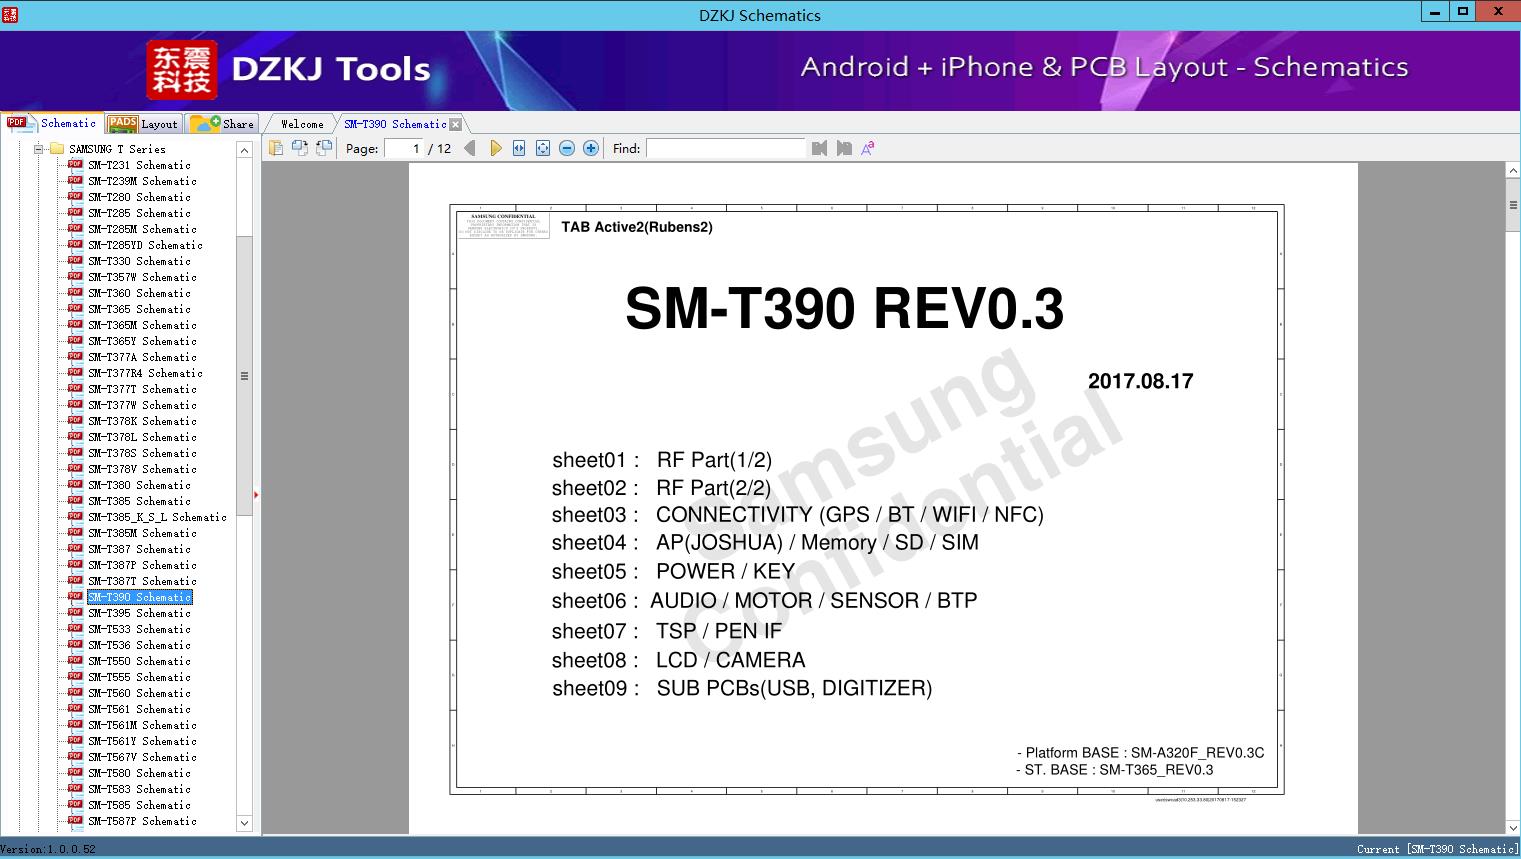Open SM-T378K Schematic in the tree
Screen dimensions: 1521x859
142,421
